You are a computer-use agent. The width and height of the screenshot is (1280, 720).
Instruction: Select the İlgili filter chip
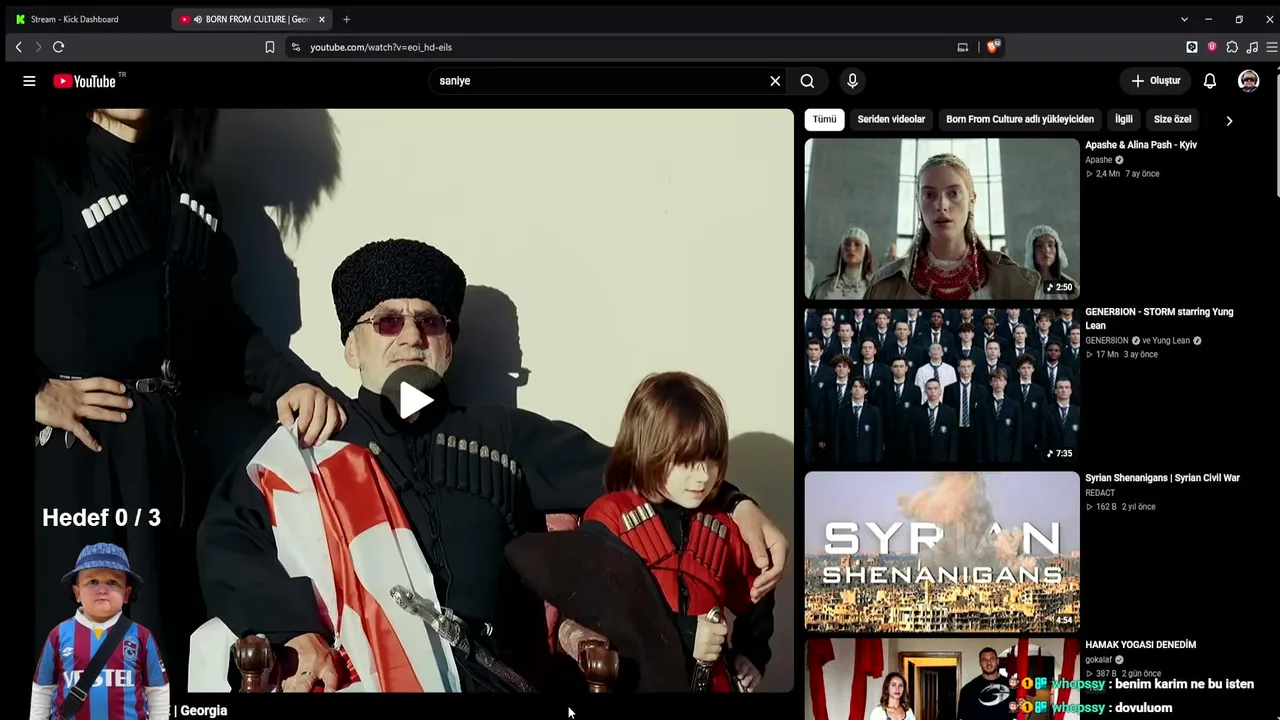pyautogui.click(x=1124, y=119)
